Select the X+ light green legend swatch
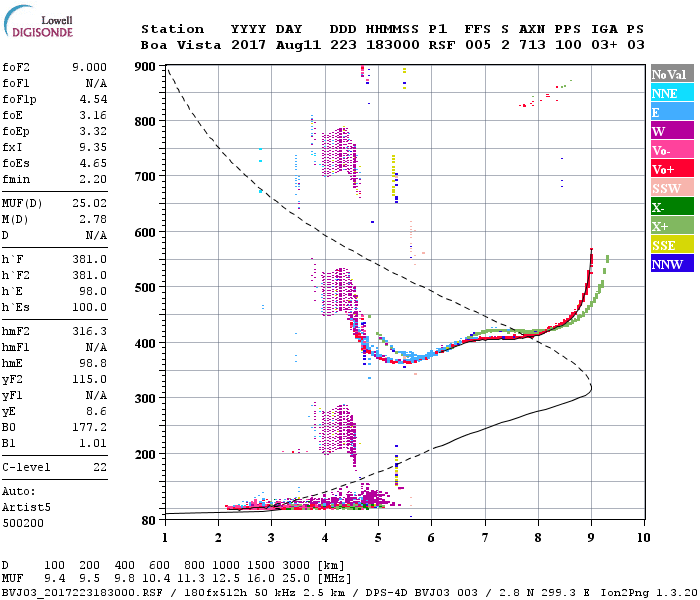Screen dimensions: 700x600 click(x=672, y=225)
